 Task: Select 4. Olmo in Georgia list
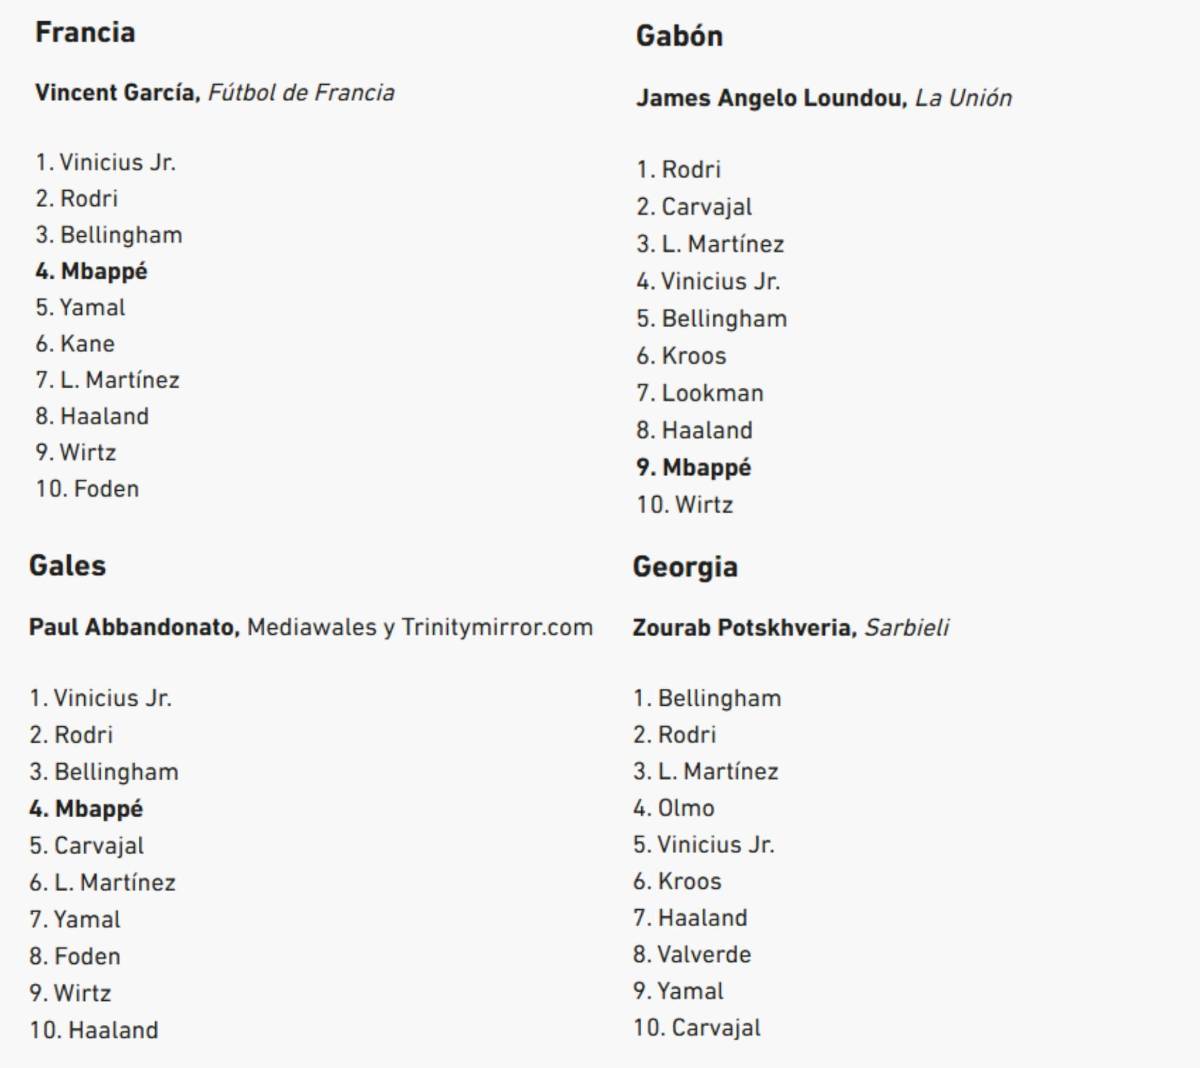click(x=674, y=808)
